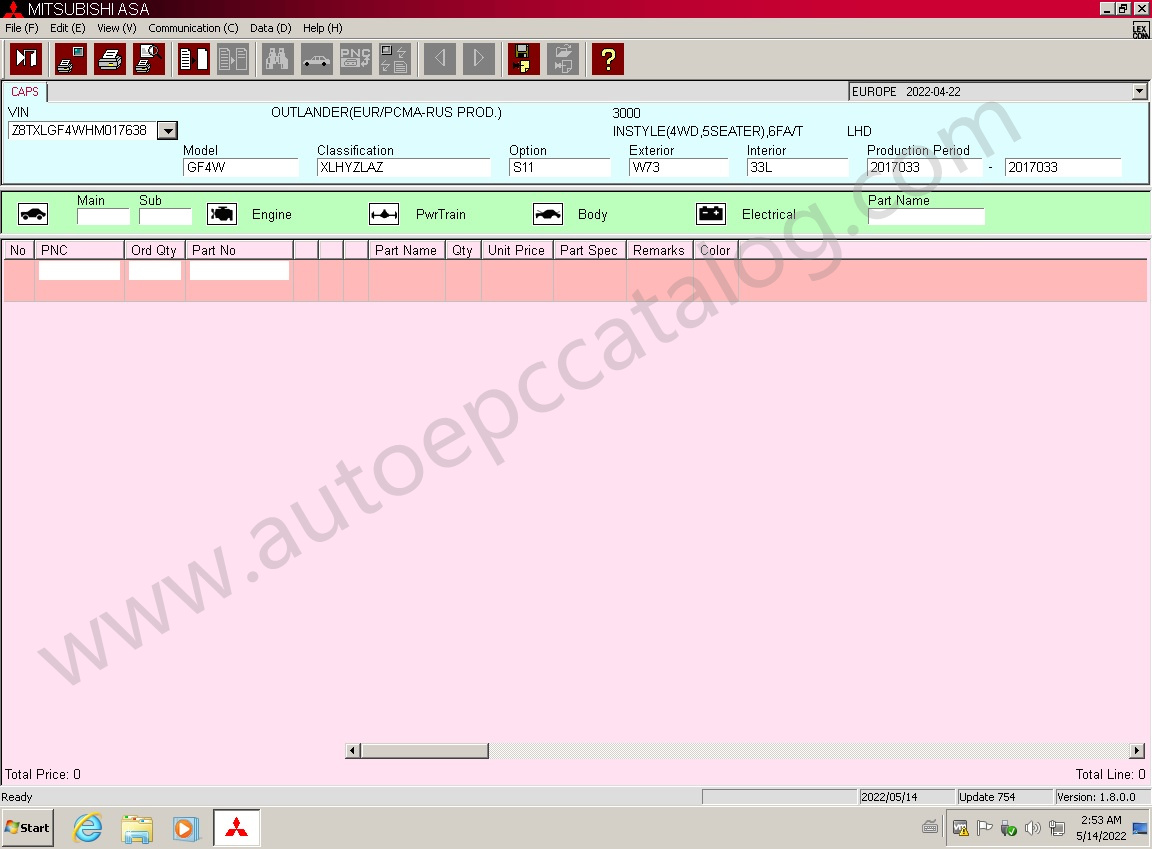Image resolution: width=1152 pixels, height=849 pixels.
Task: Click the PNC entry cell
Action: pyautogui.click(x=79, y=271)
